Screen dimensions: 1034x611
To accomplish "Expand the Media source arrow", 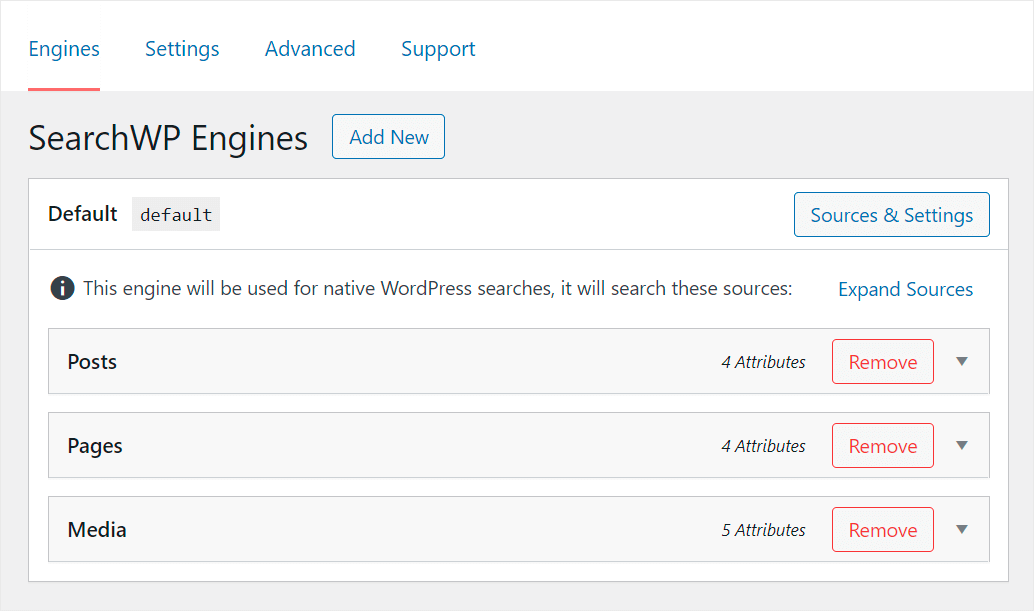I will pyautogui.click(x=962, y=529).
